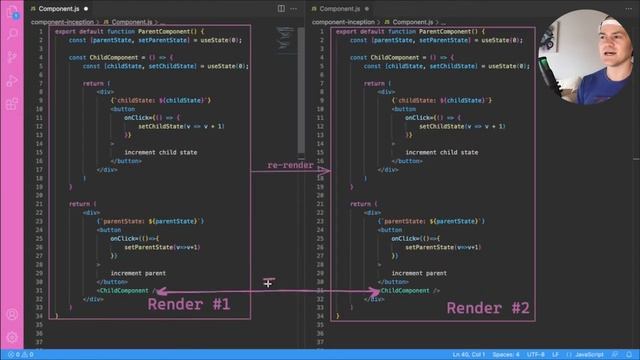Open More Actions ellipsis of left editor group
Image resolution: width=640 pixels, height=360 pixels.
(293, 9)
